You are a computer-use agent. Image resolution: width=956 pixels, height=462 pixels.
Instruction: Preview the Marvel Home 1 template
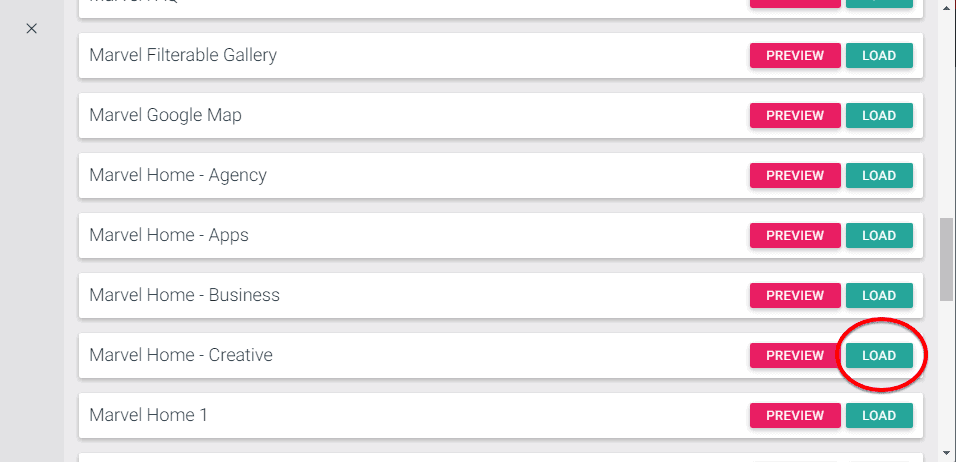coord(795,416)
